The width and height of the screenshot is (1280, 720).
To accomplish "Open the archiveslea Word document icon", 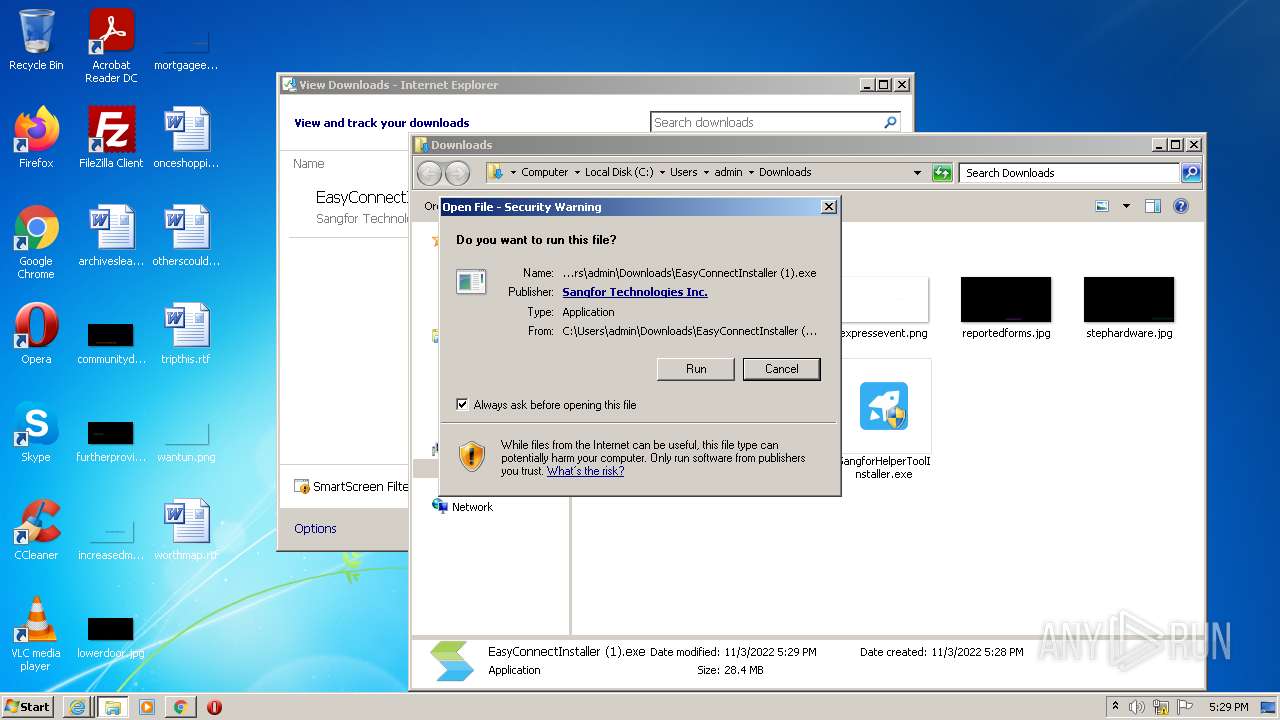I will (x=111, y=235).
